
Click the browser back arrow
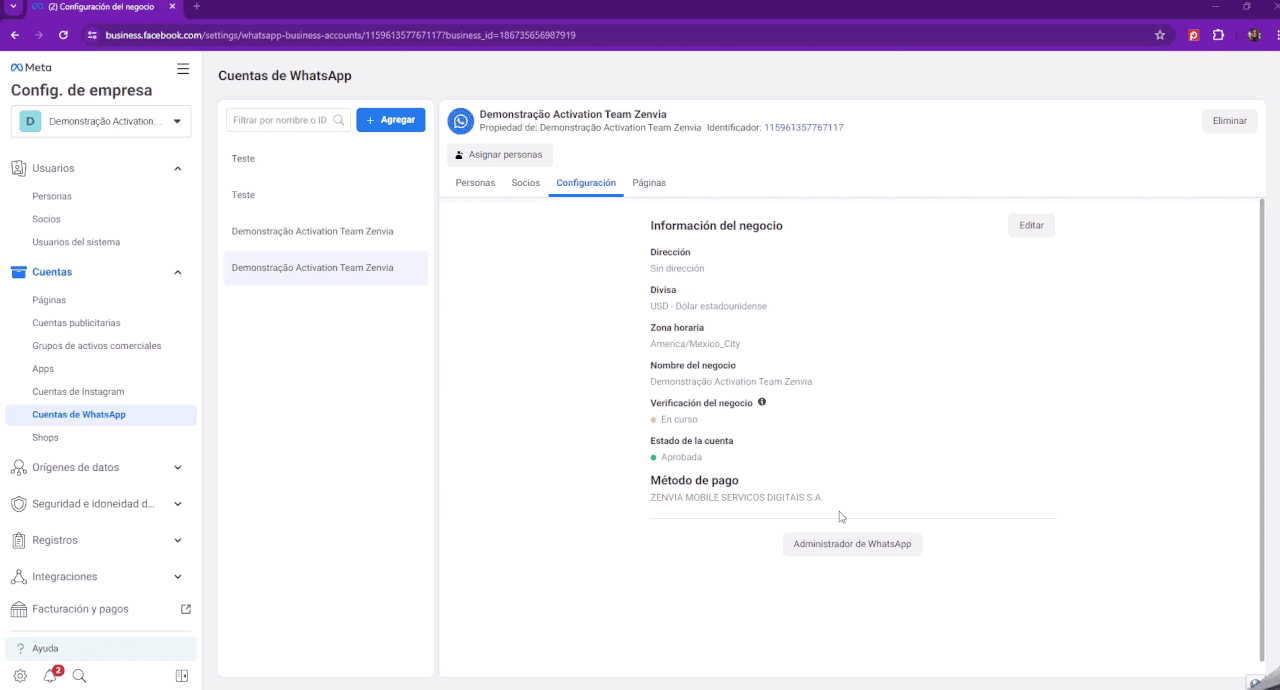coord(15,35)
